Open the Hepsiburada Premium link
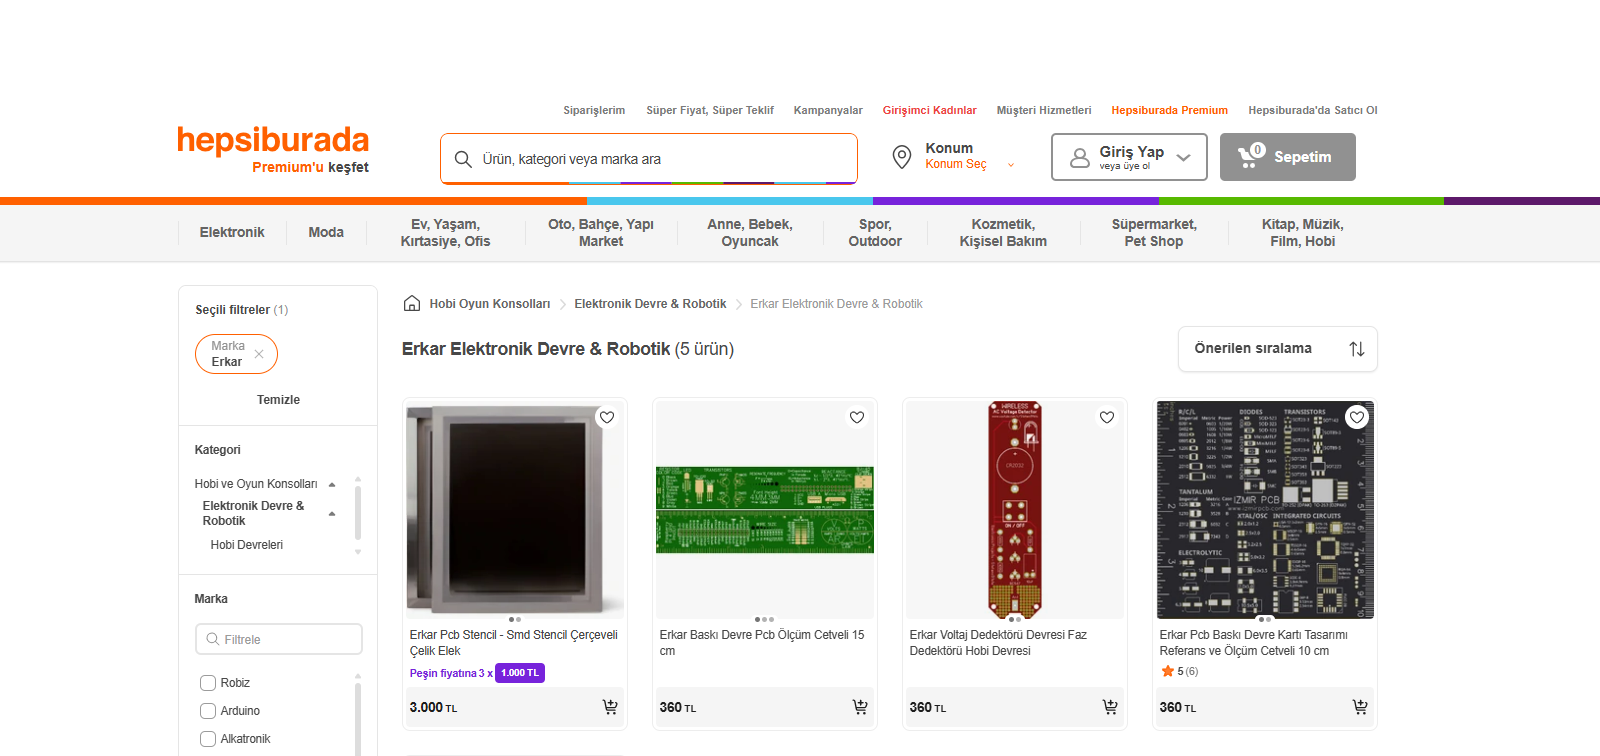The width and height of the screenshot is (1600, 756). point(1170,110)
